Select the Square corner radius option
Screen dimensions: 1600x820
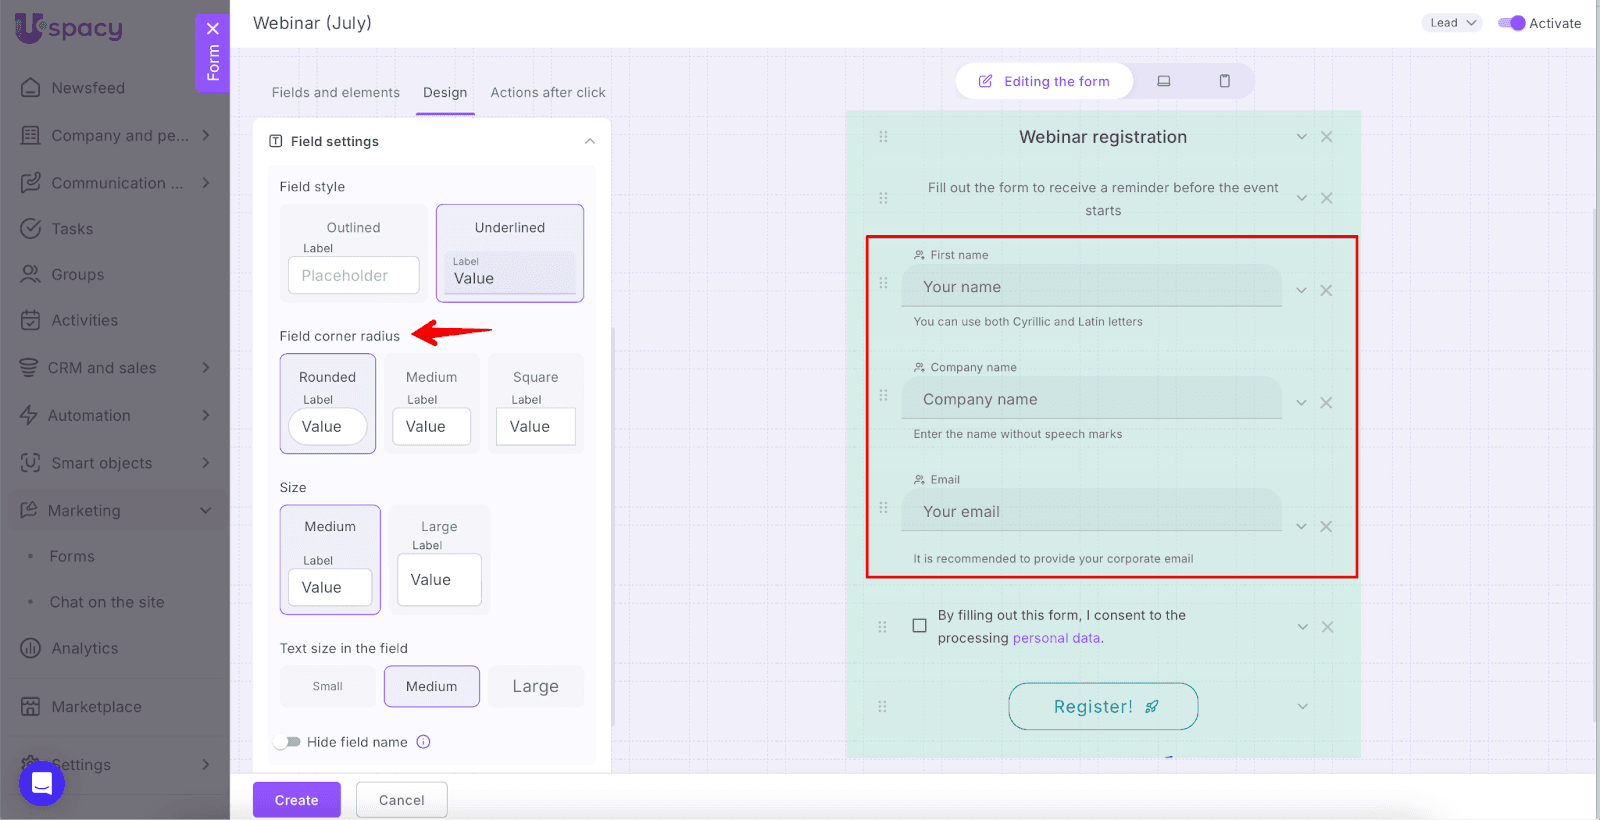coord(535,404)
